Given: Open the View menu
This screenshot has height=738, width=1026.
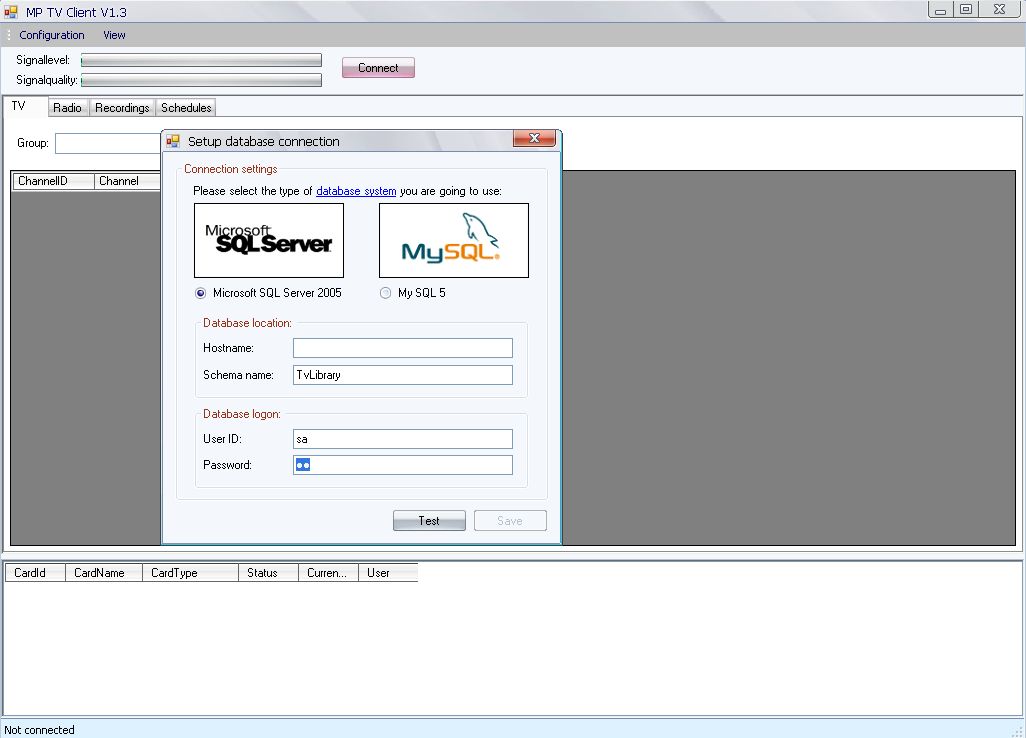Looking at the screenshot, I should click(x=114, y=35).
